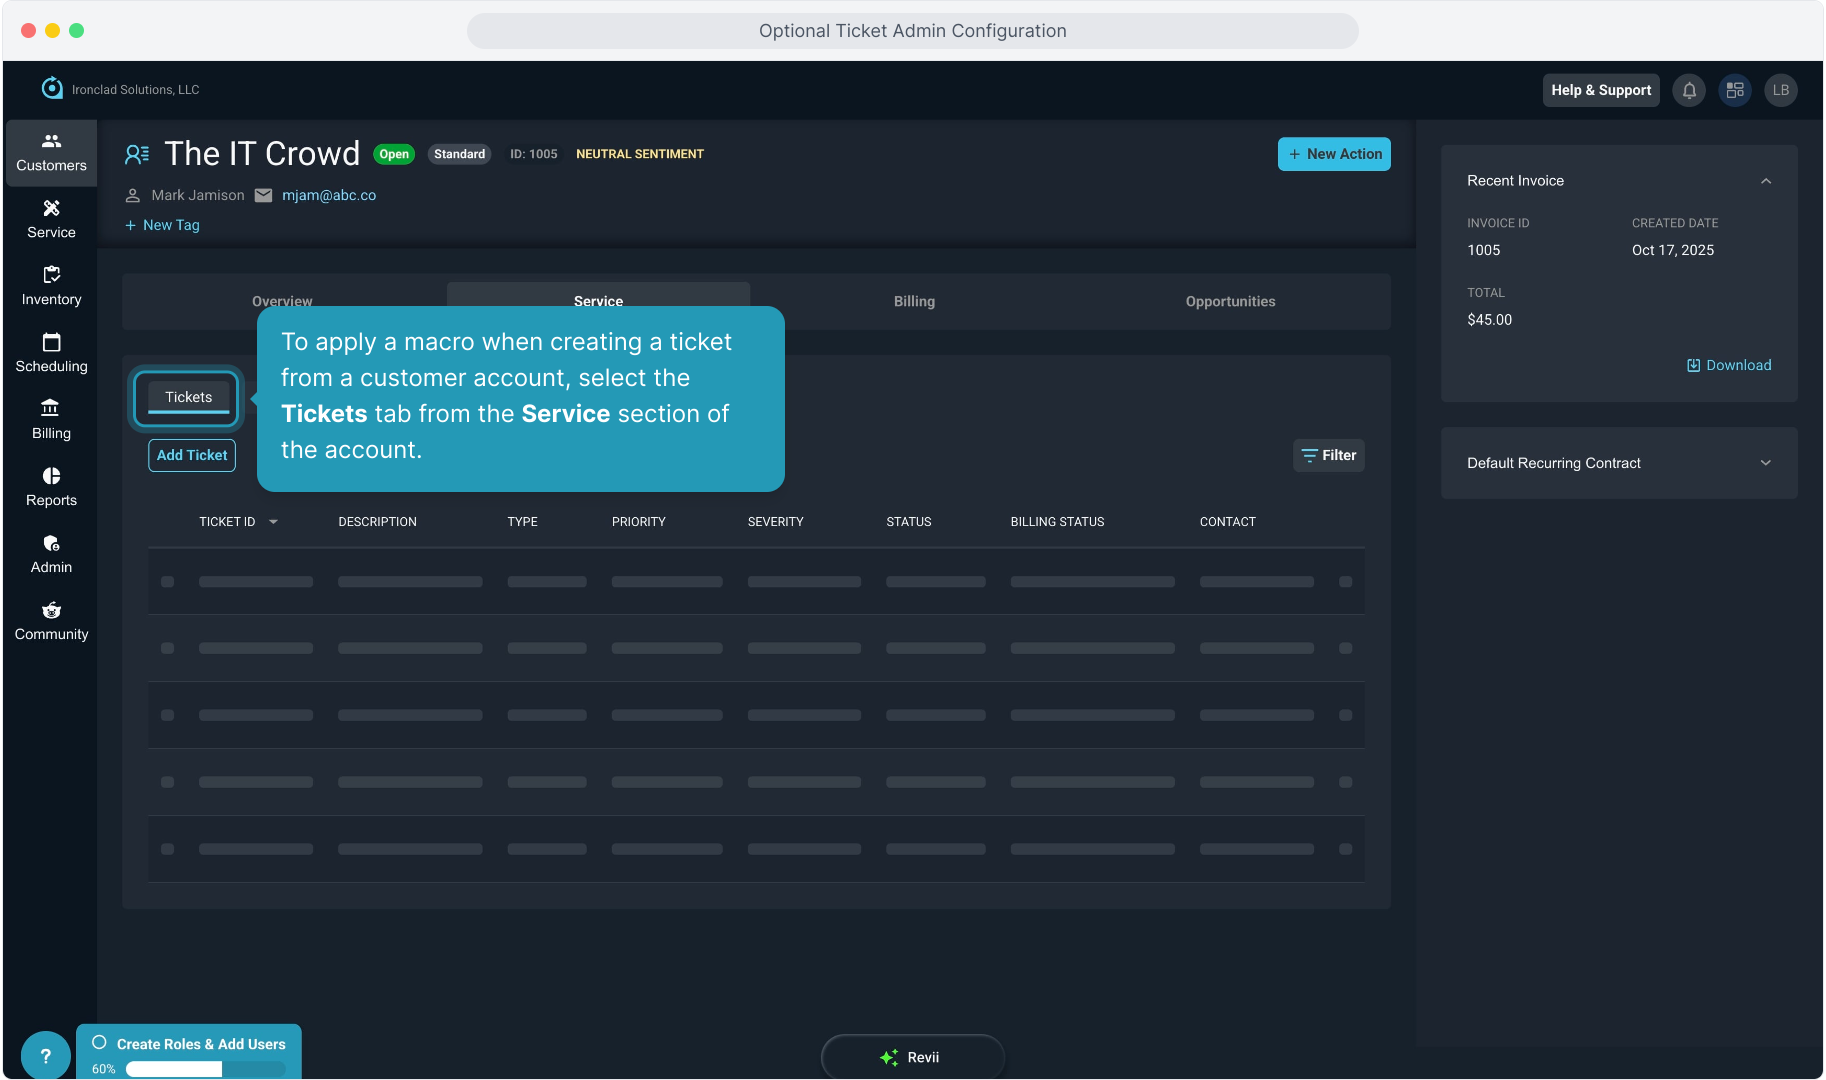This screenshot has height=1080, width=1826.
Task: Open the dashboard layout icon in header
Action: pyautogui.click(x=1735, y=90)
